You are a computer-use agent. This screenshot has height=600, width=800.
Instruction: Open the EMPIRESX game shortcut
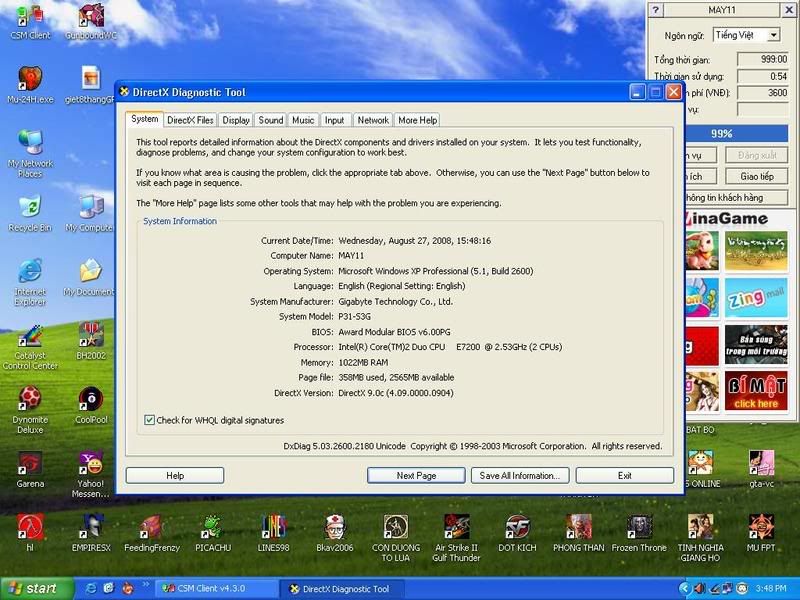click(91, 533)
